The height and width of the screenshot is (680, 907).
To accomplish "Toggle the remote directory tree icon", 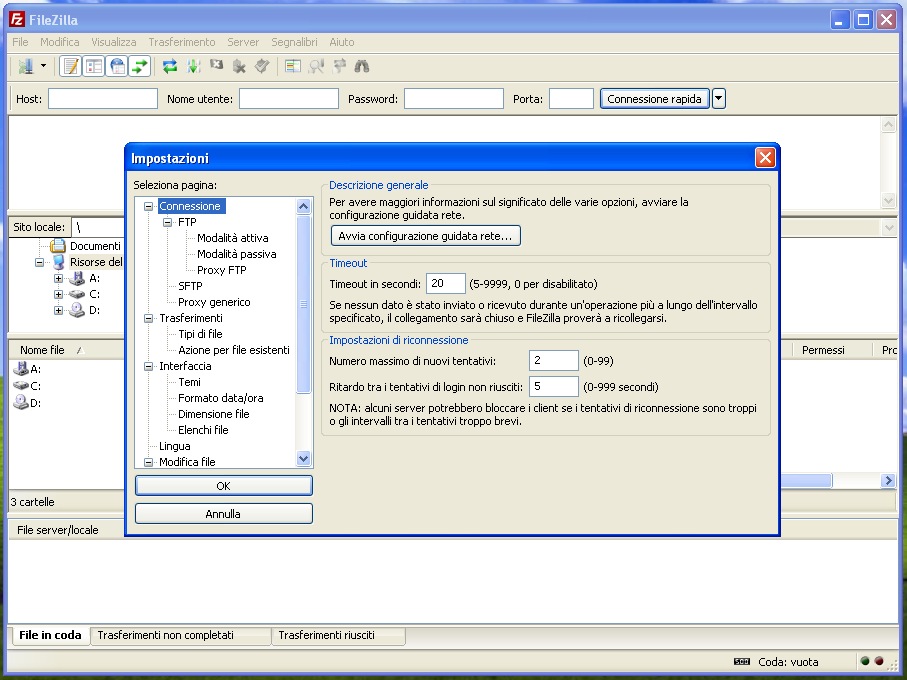I will point(117,67).
